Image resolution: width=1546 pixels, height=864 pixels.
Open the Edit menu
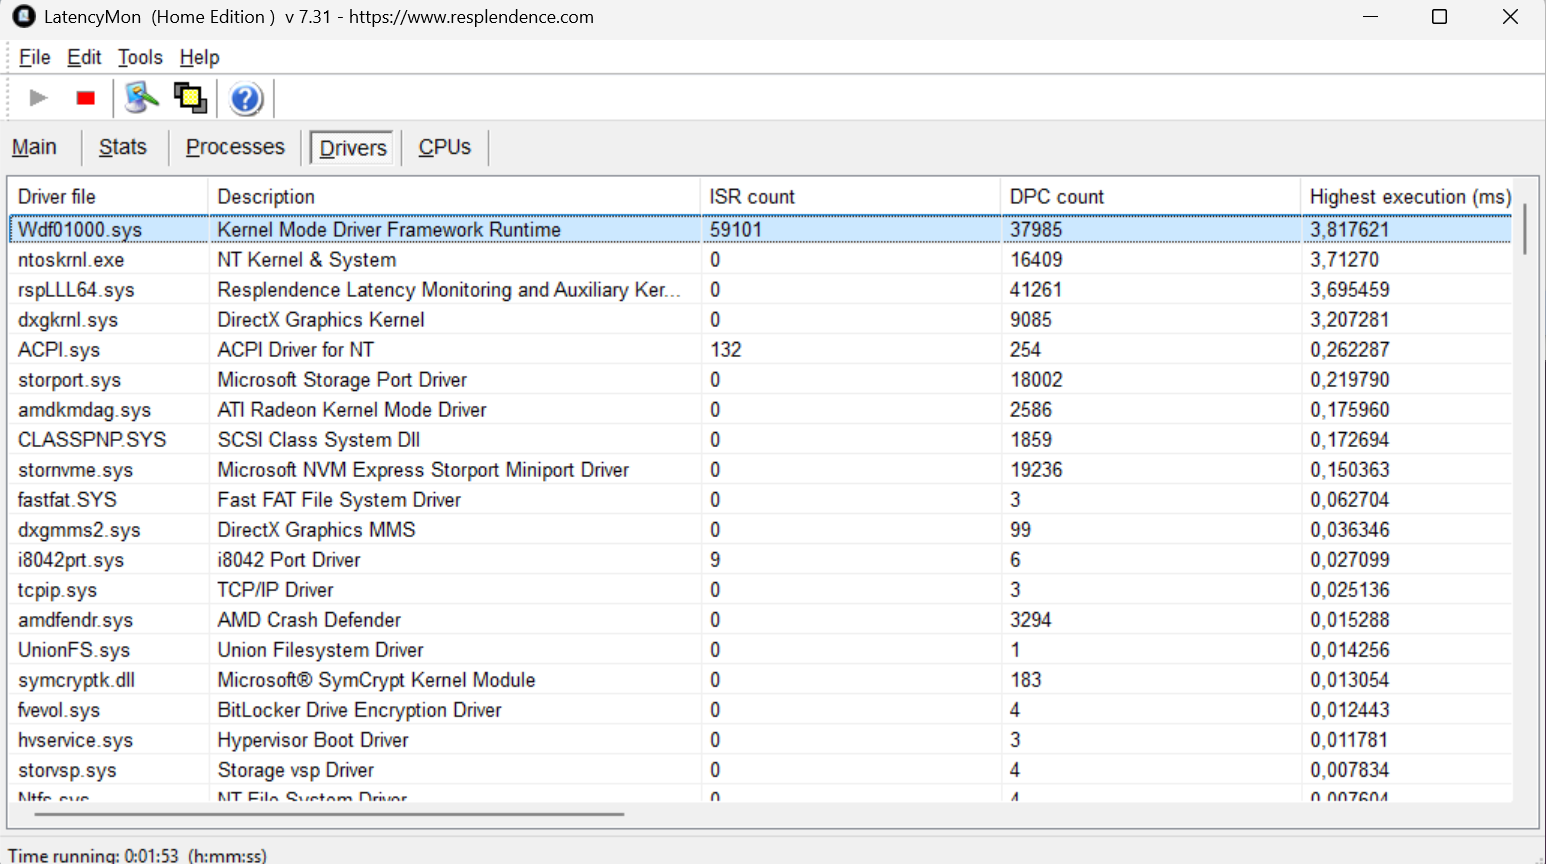point(84,57)
